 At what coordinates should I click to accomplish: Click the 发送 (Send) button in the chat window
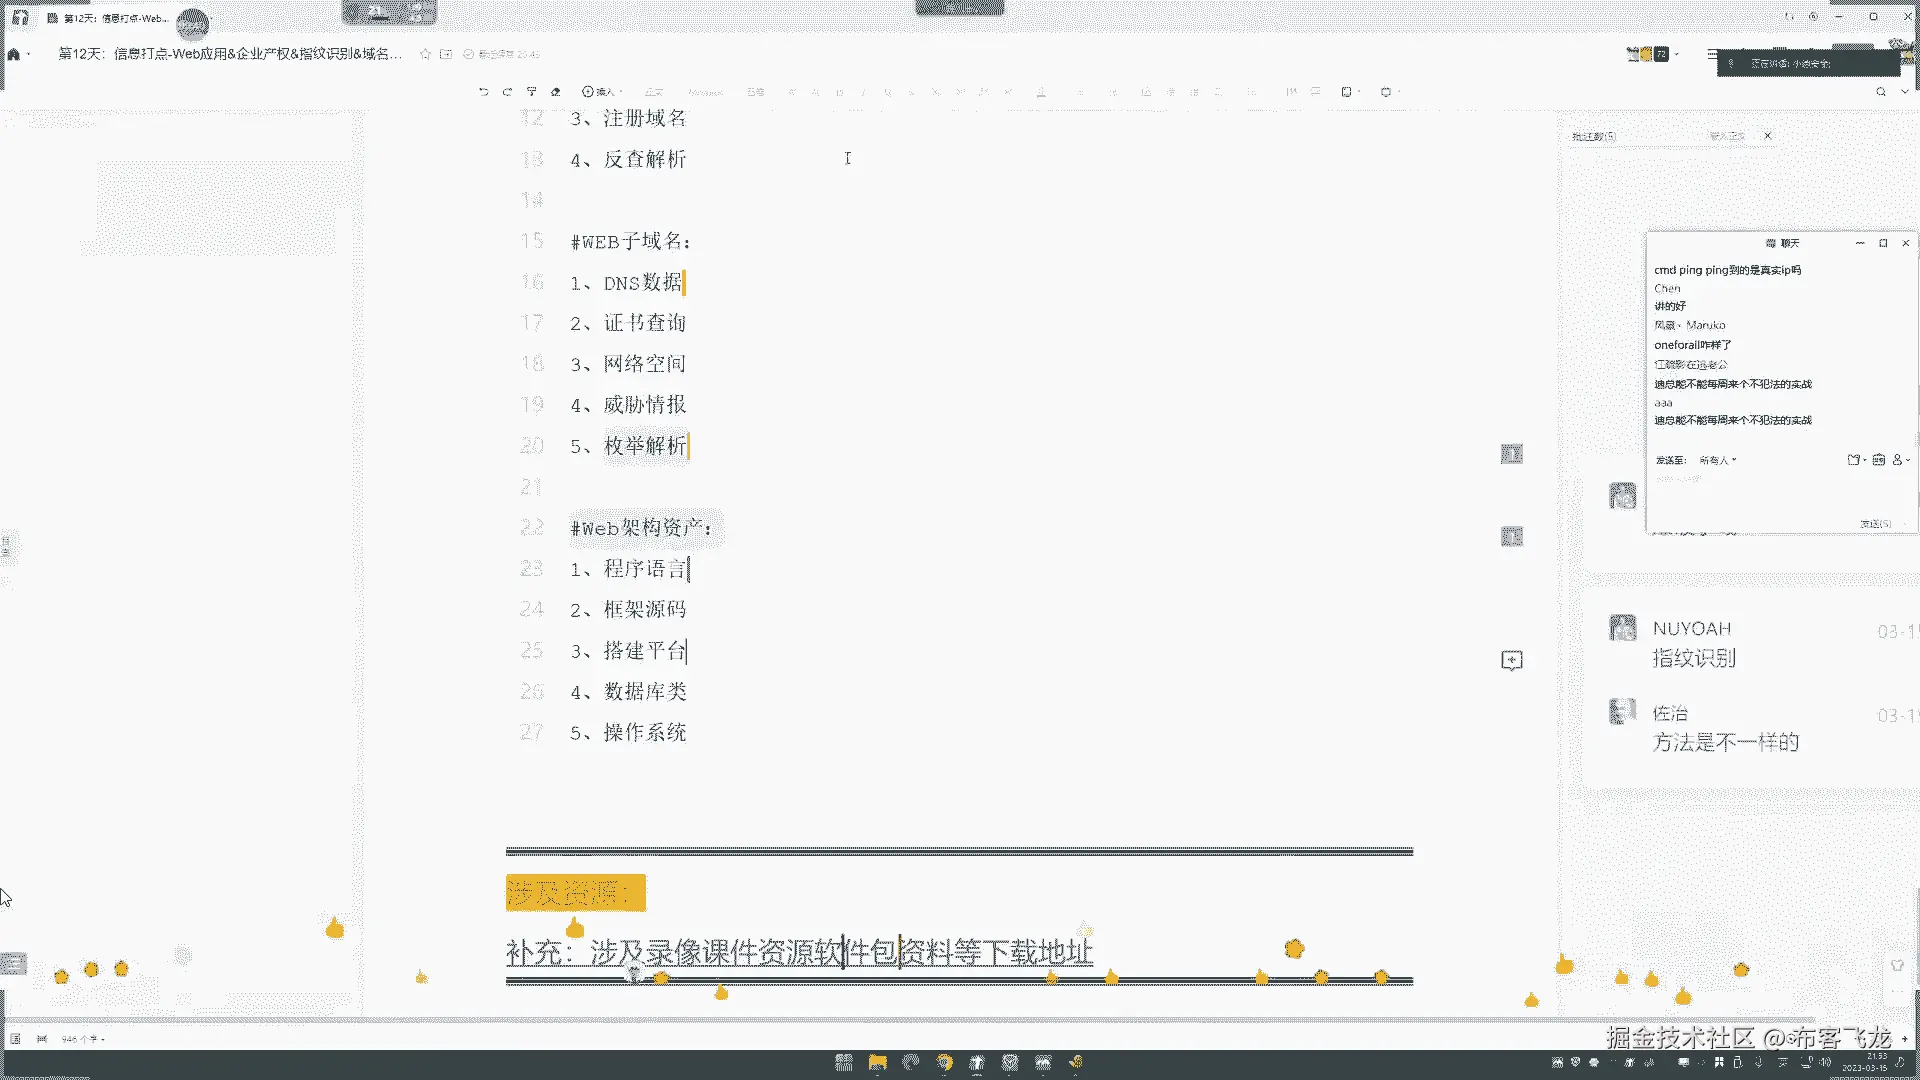[x=1875, y=524]
